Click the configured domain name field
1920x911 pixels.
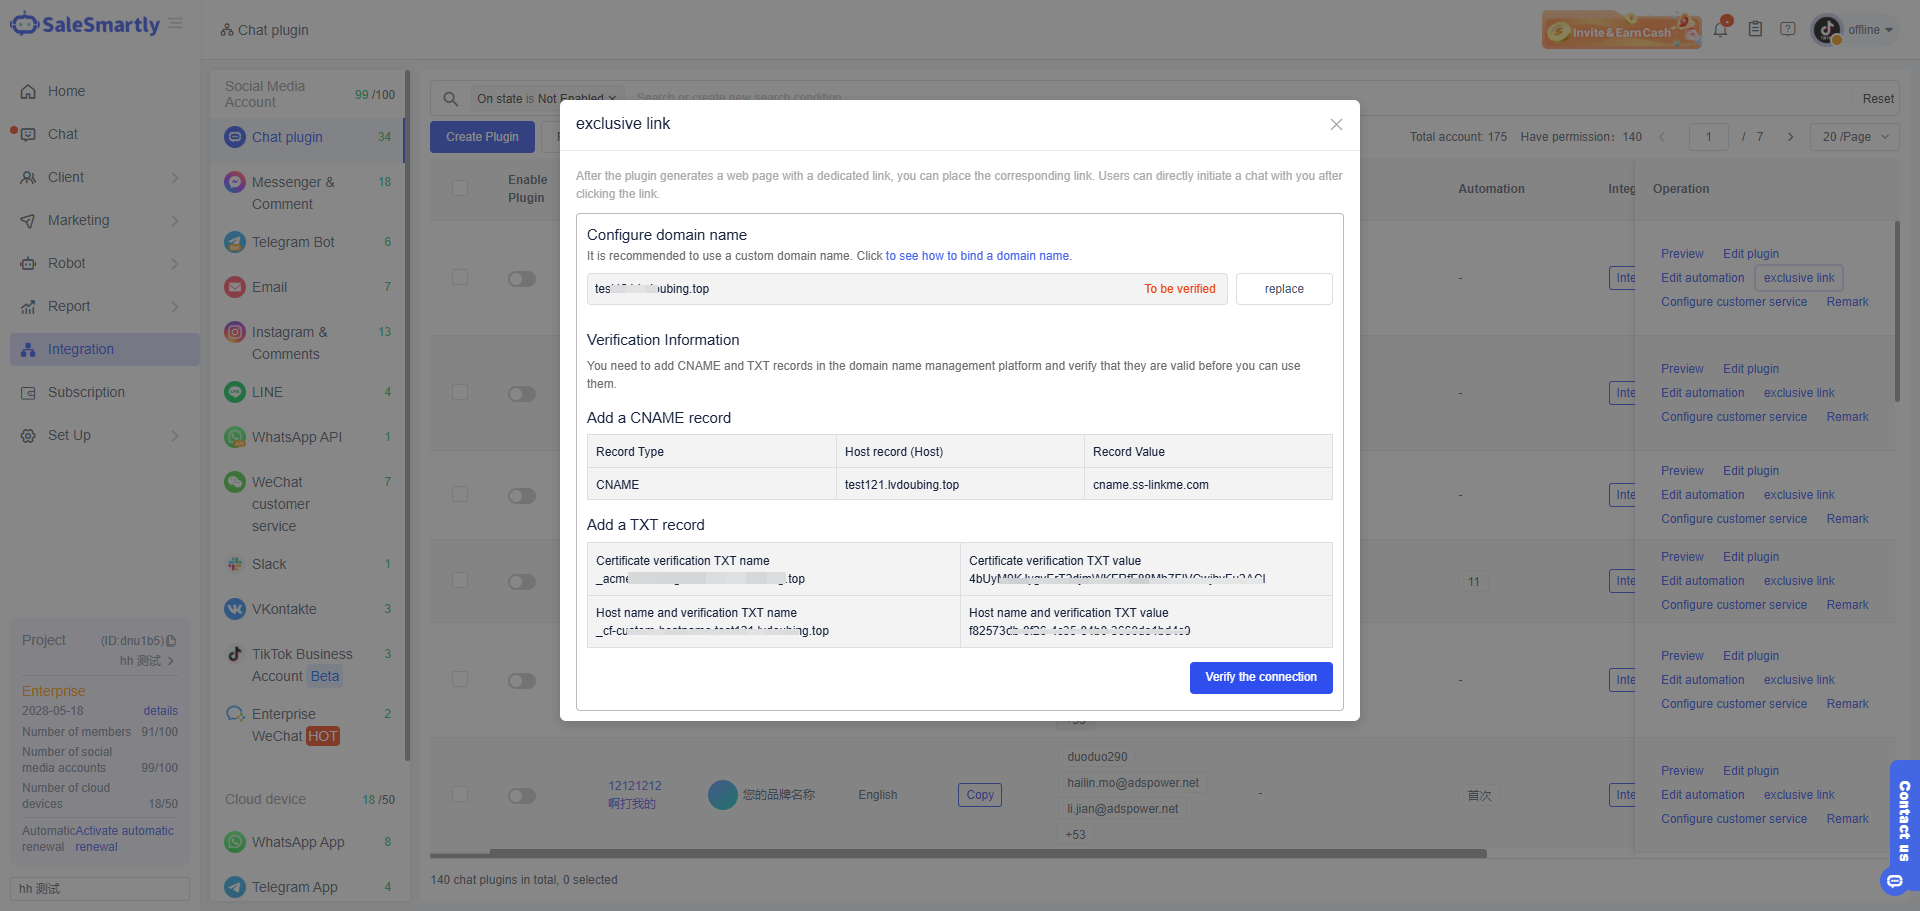[907, 289]
